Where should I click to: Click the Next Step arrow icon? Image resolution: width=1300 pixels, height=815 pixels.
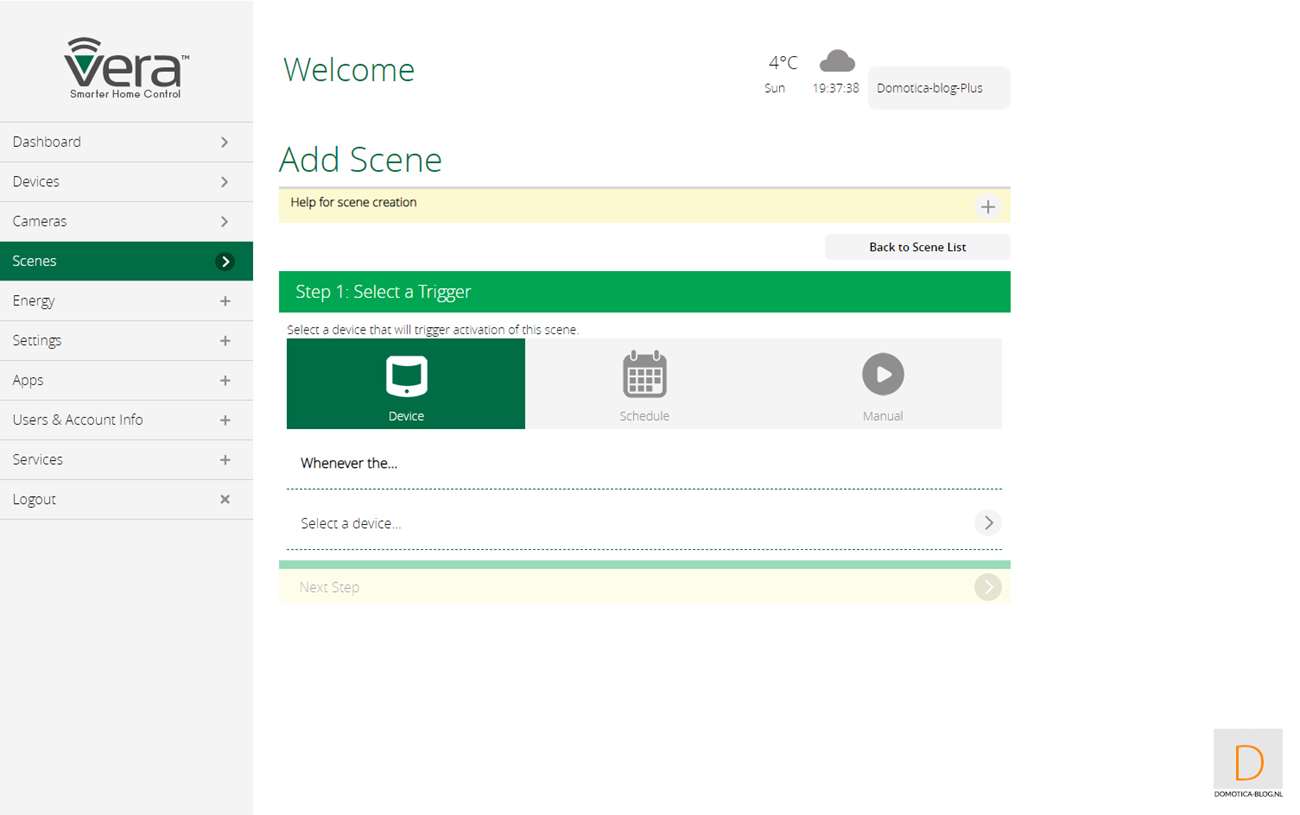tap(987, 587)
